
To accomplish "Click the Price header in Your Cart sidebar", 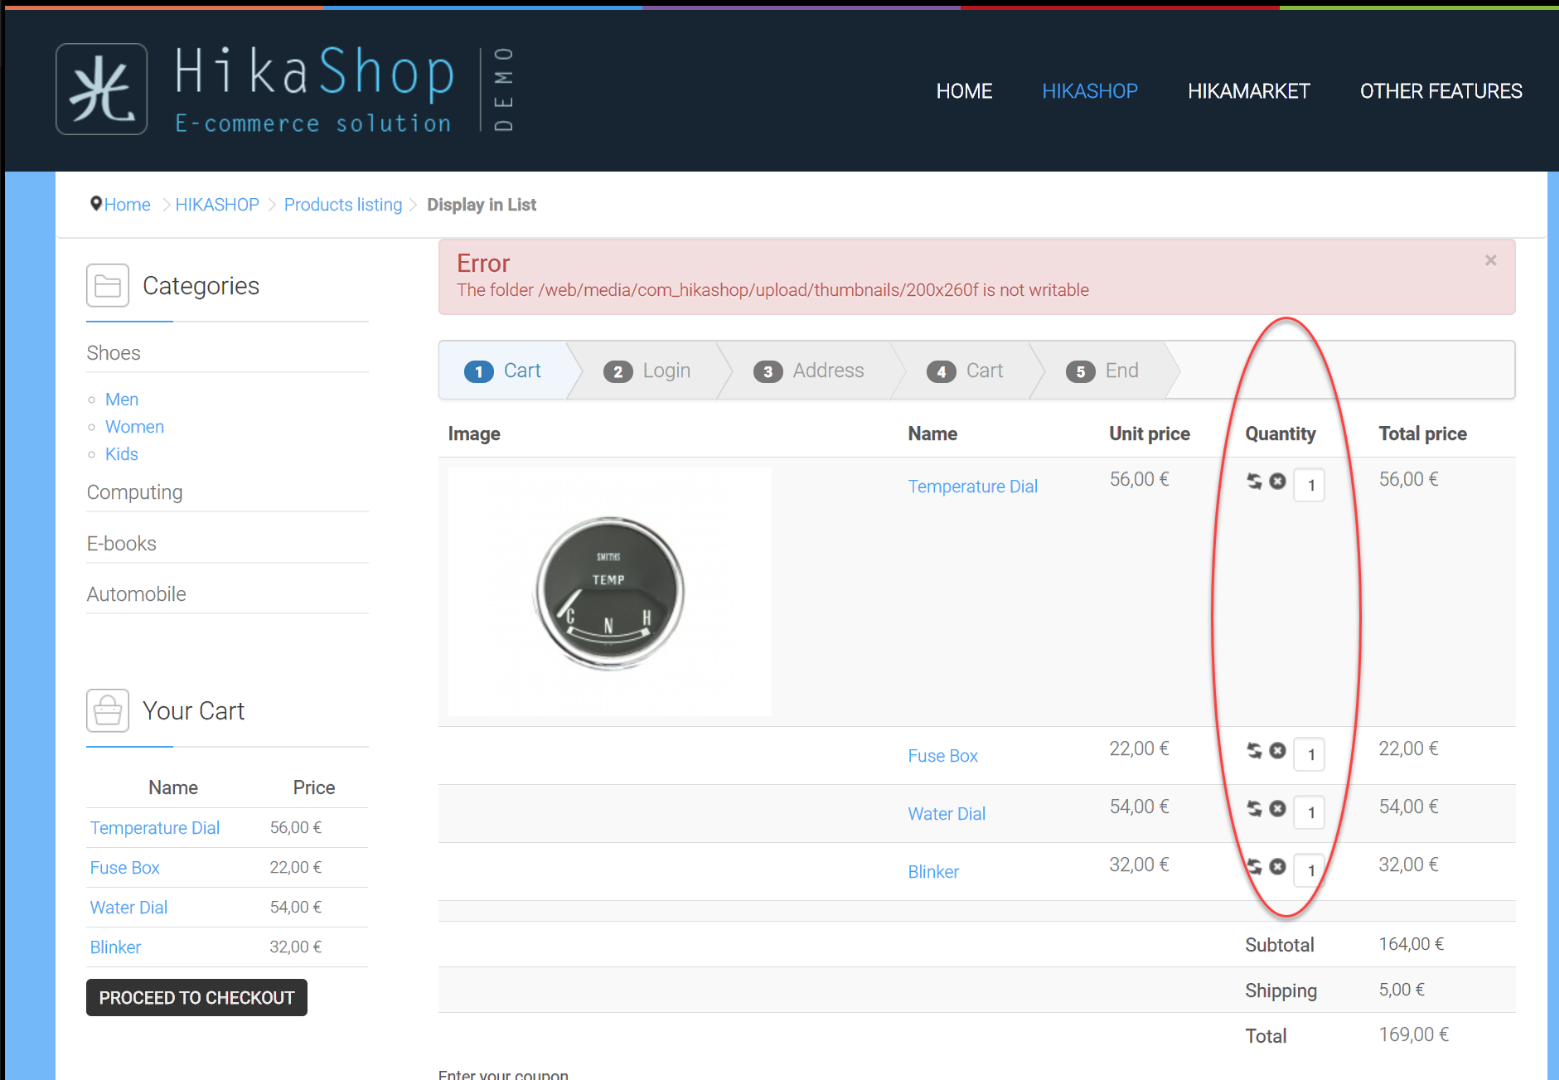I will [x=314, y=788].
